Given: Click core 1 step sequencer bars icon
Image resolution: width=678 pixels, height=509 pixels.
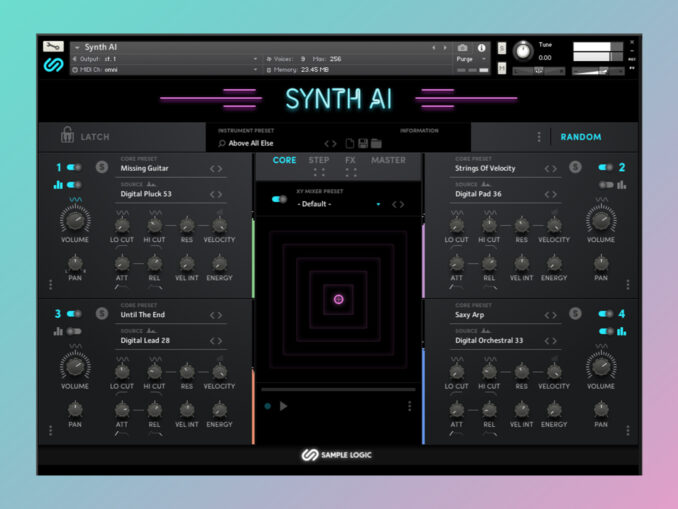Looking at the screenshot, I should [x=58, y=185].
